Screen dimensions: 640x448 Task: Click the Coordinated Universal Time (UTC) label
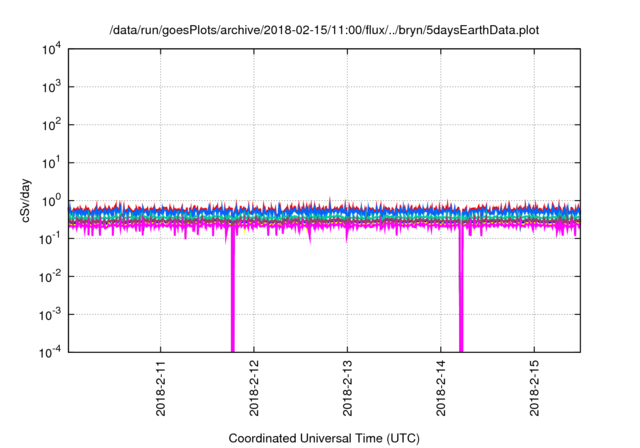[x=324, y=438]
